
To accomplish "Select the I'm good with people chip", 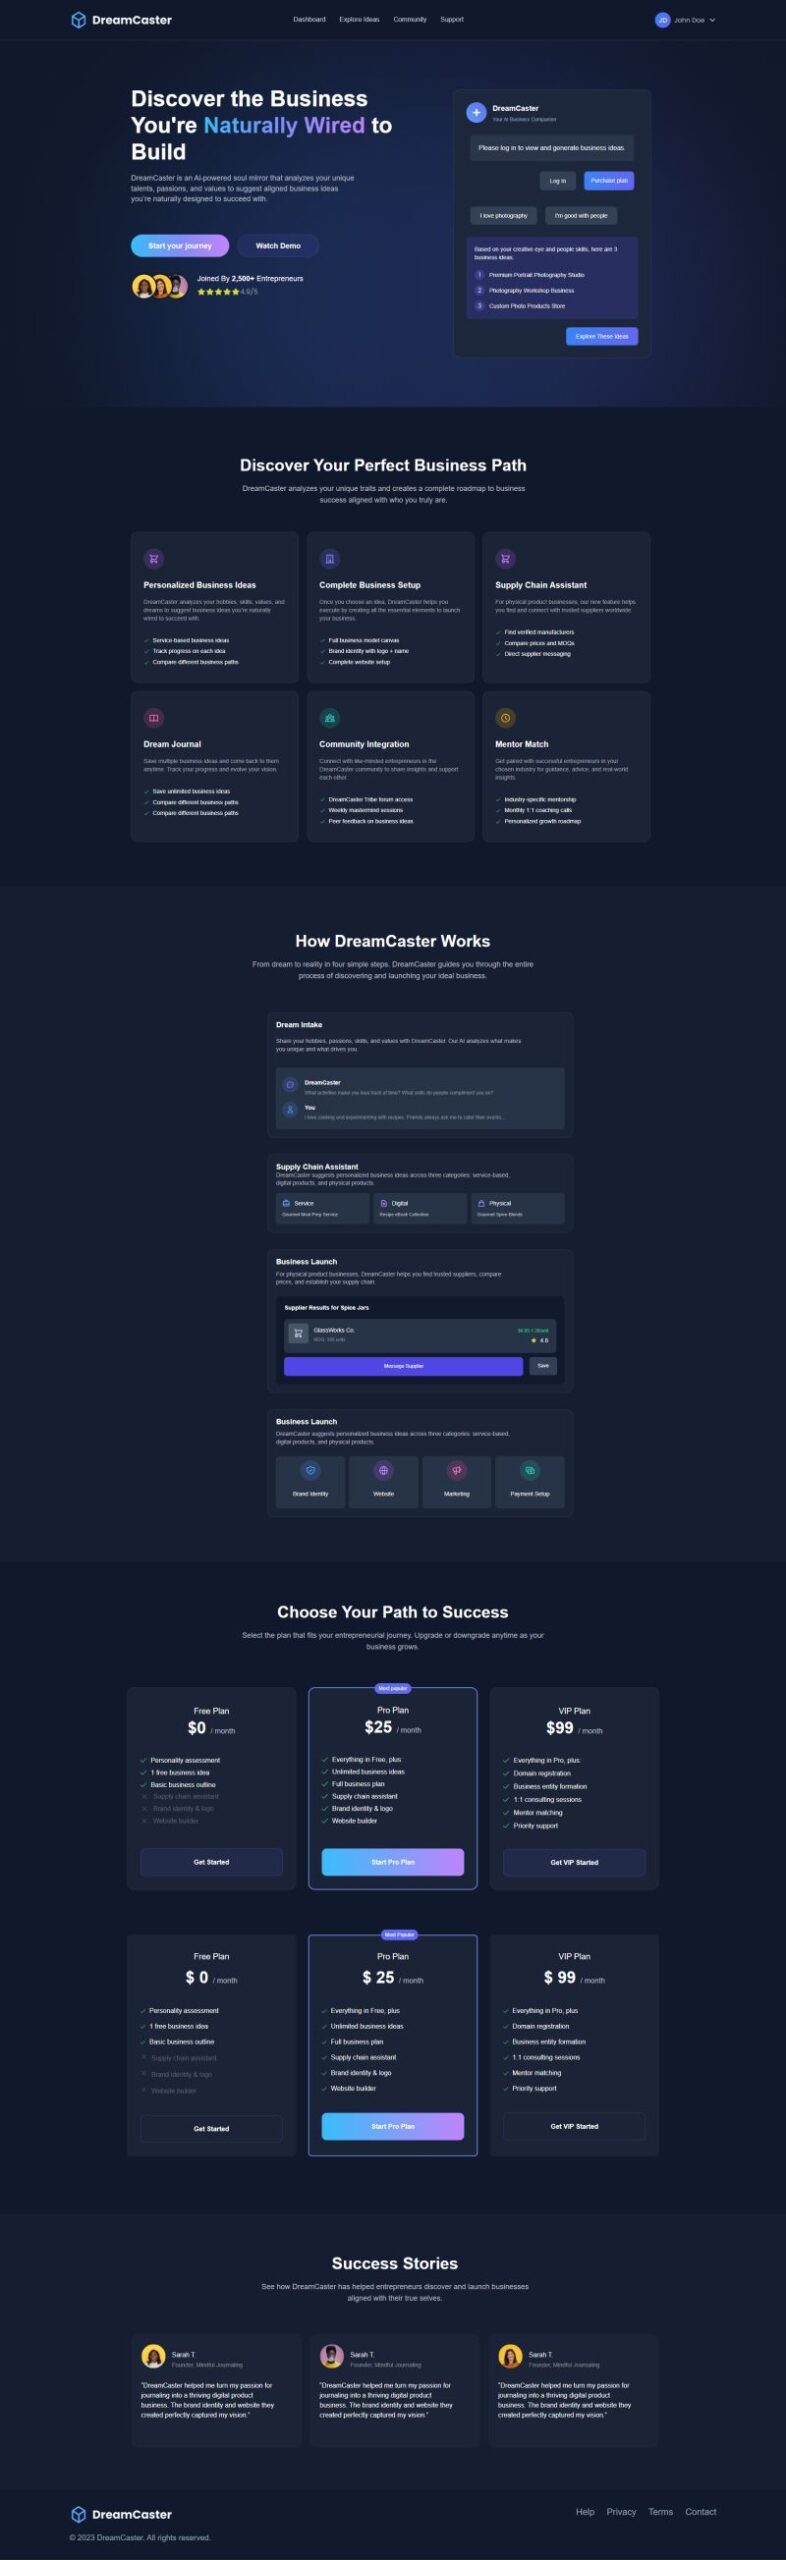I will pyautogui.click(x=581, y=216).
